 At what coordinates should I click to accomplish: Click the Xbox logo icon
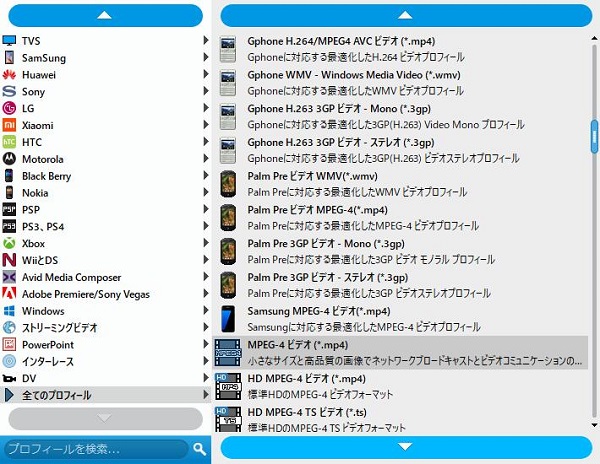coord(9,243)
